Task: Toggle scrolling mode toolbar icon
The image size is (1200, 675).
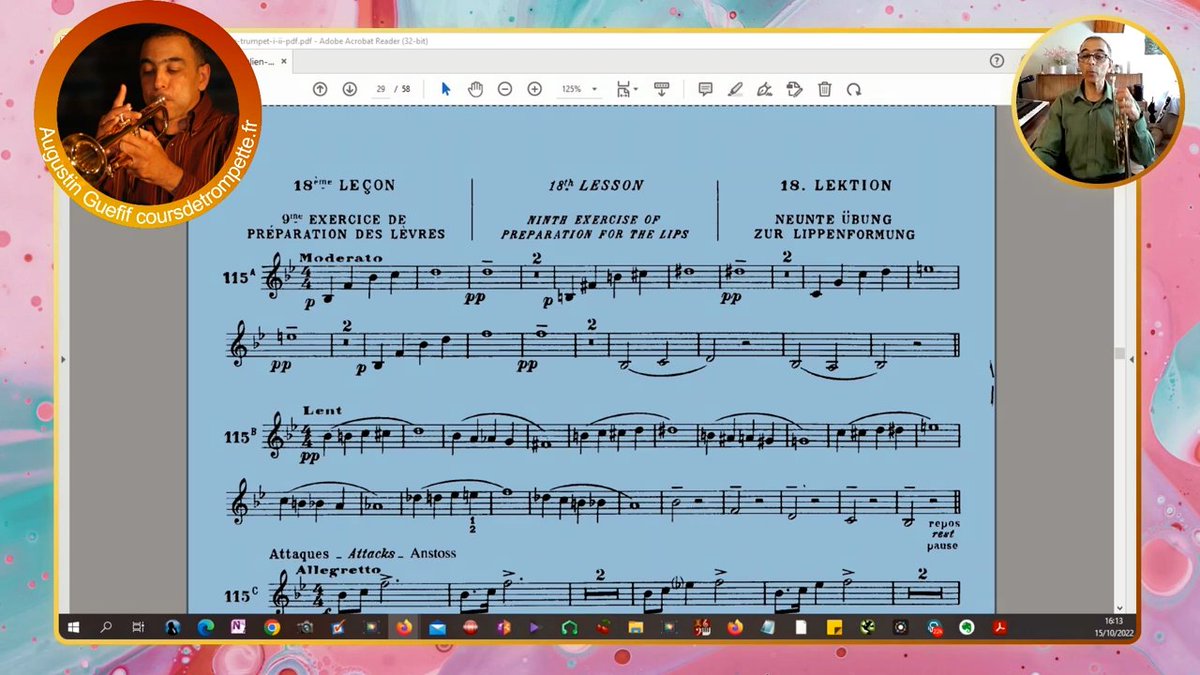Action: point(661,89)
